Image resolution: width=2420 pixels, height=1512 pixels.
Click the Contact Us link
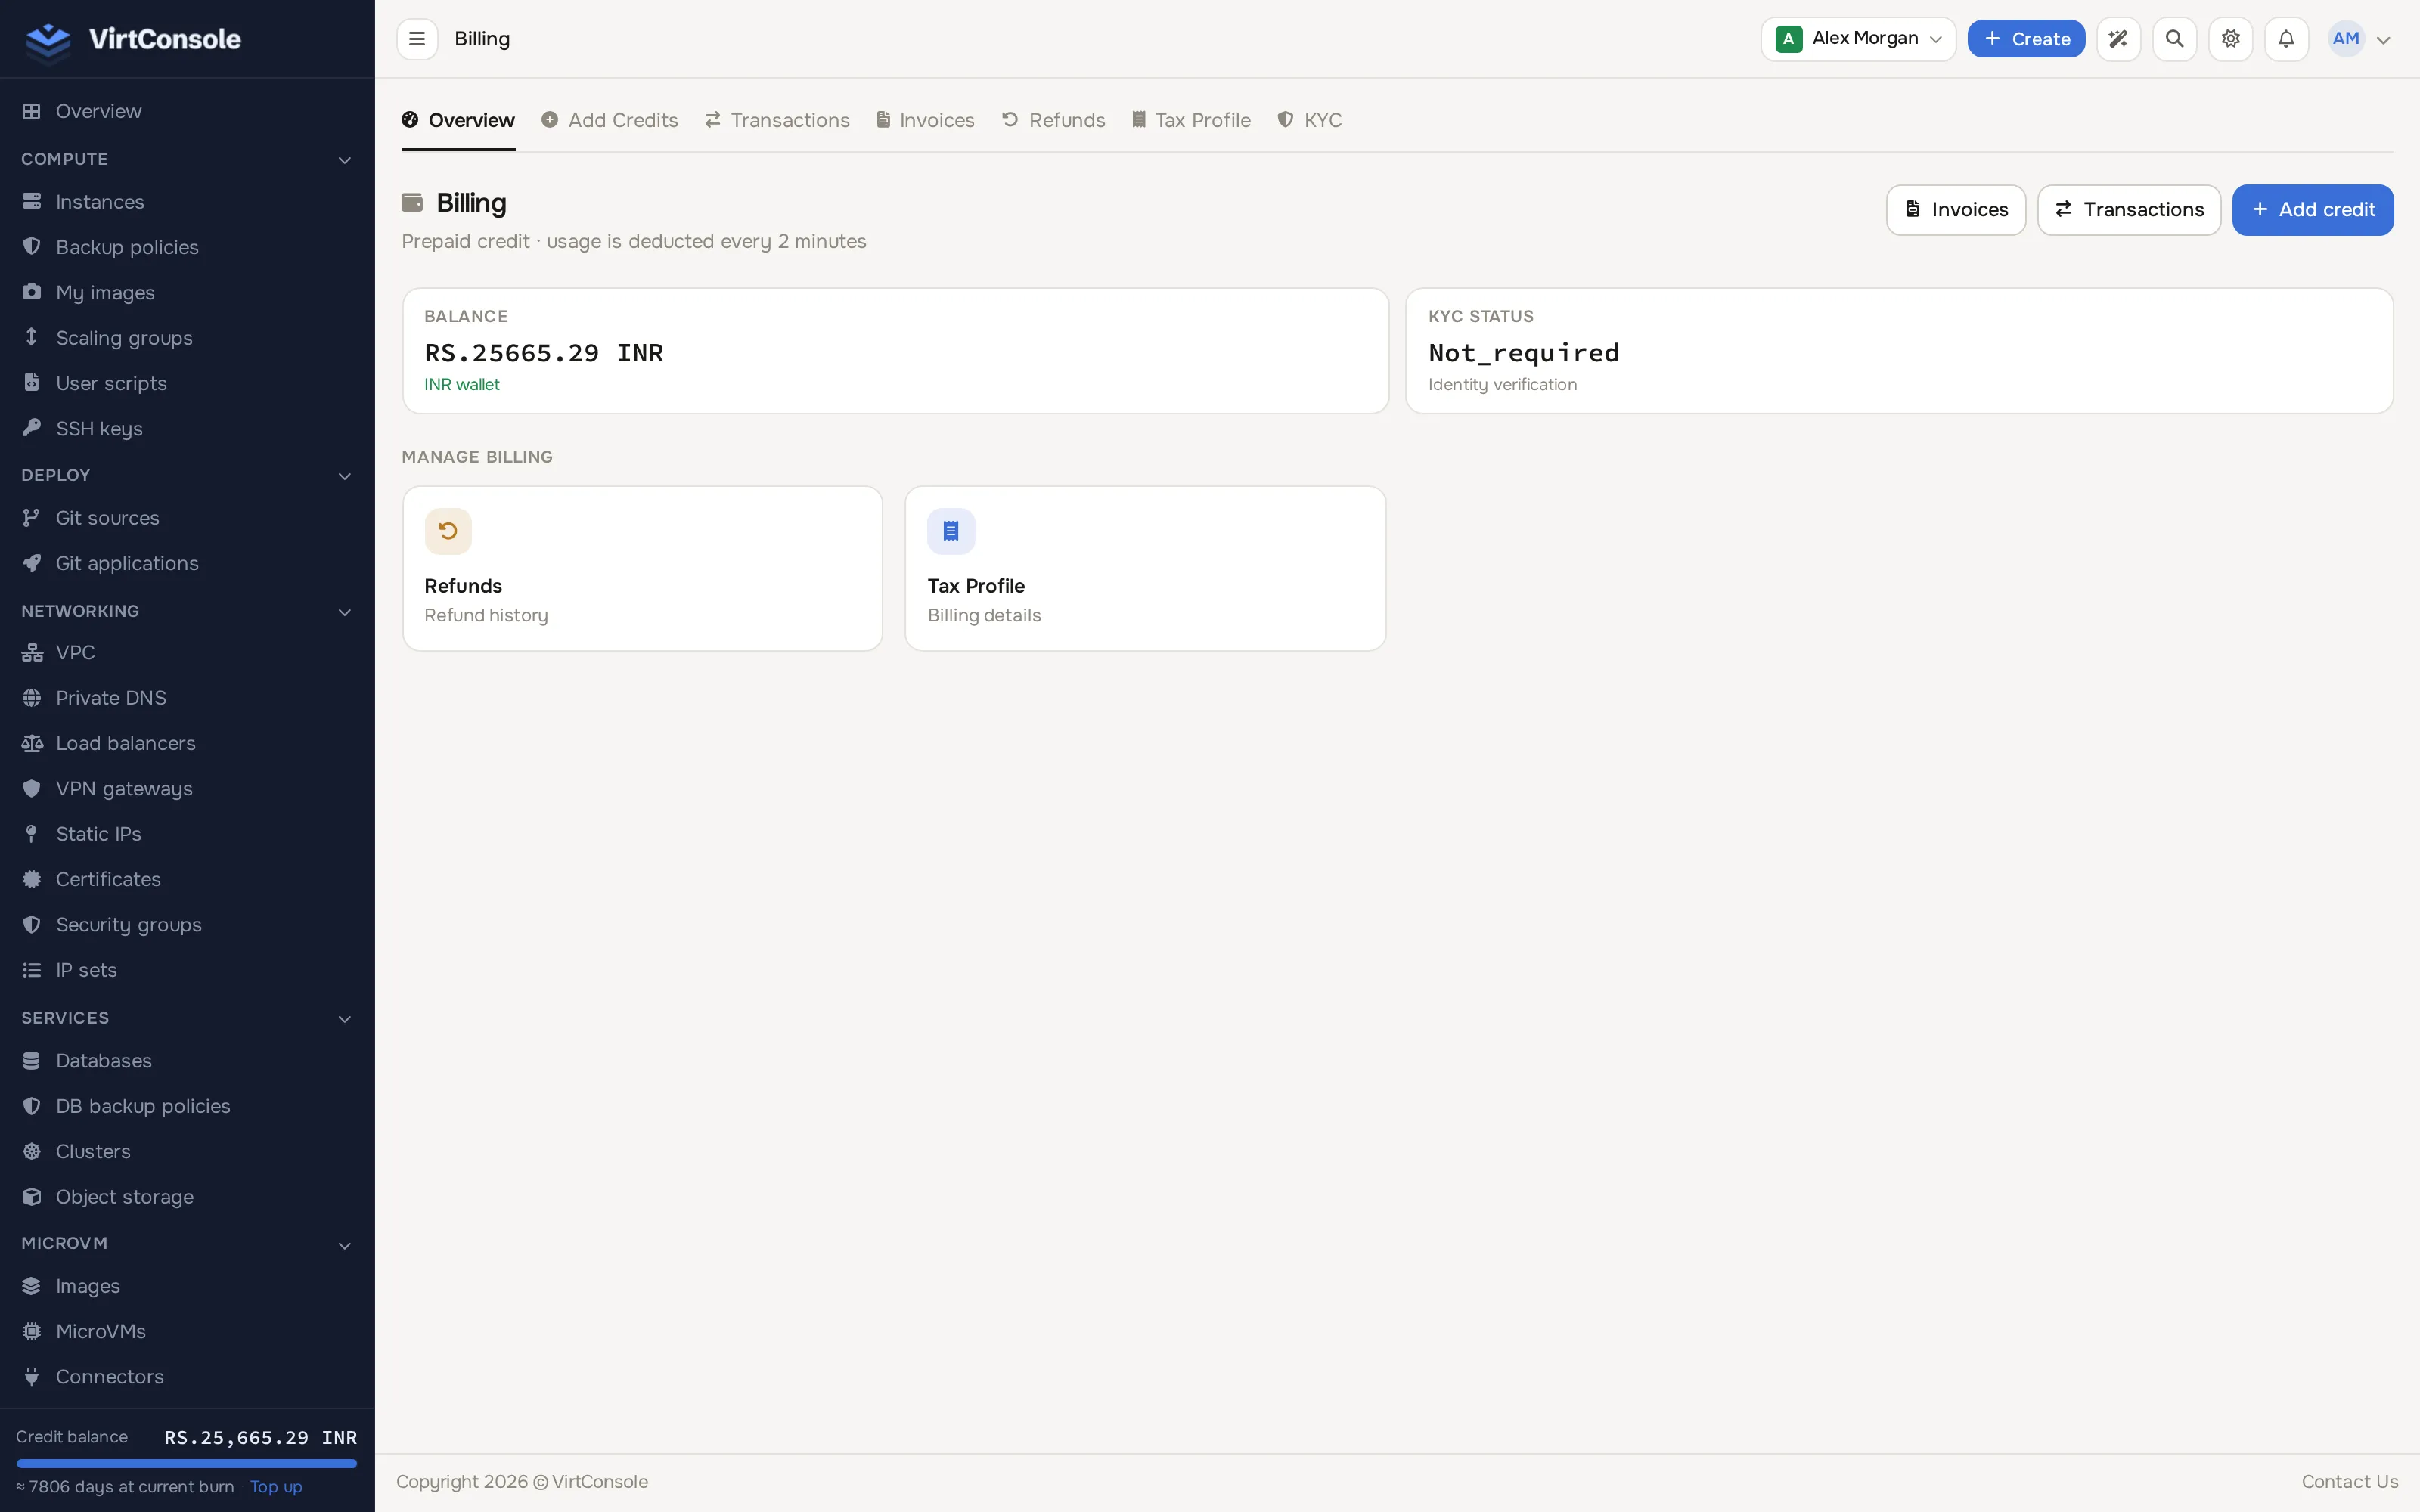tap(2349, 1482)
